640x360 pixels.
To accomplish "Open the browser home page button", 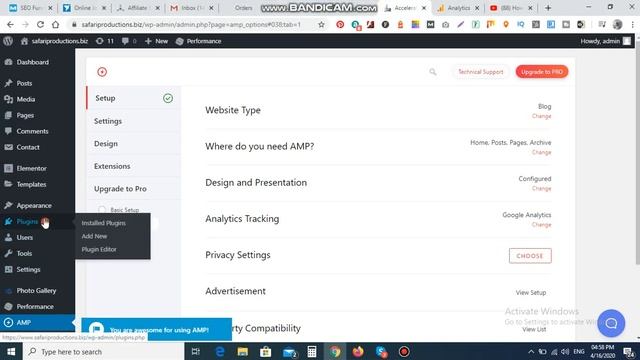I will [x=56, y=24].
